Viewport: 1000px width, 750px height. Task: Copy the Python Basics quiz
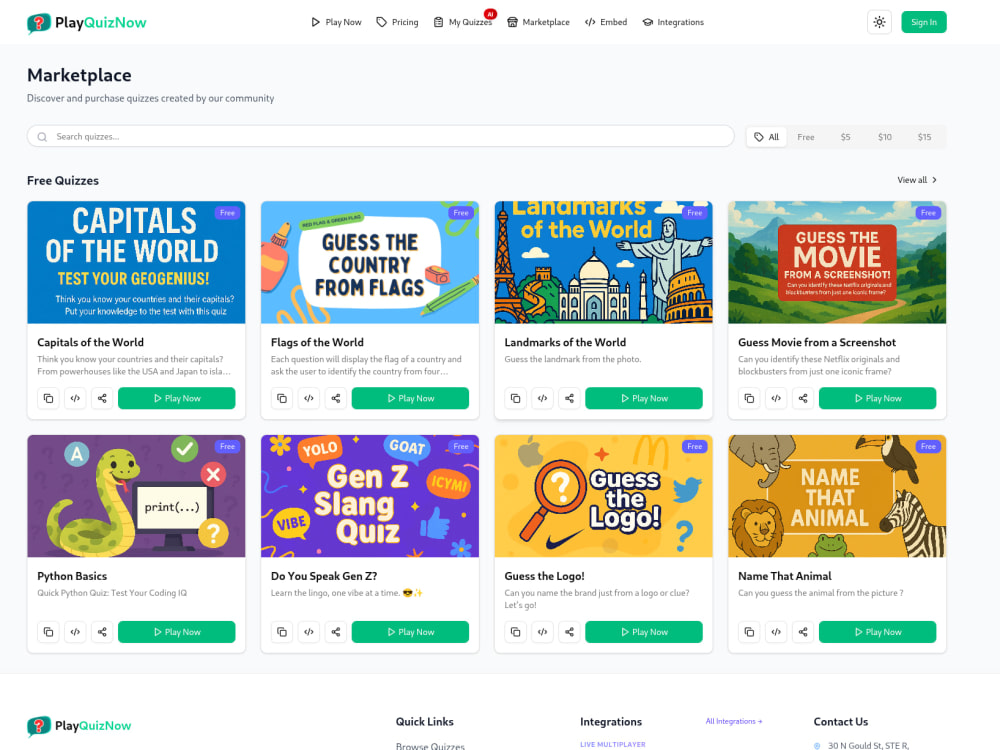tap(48, 632)
